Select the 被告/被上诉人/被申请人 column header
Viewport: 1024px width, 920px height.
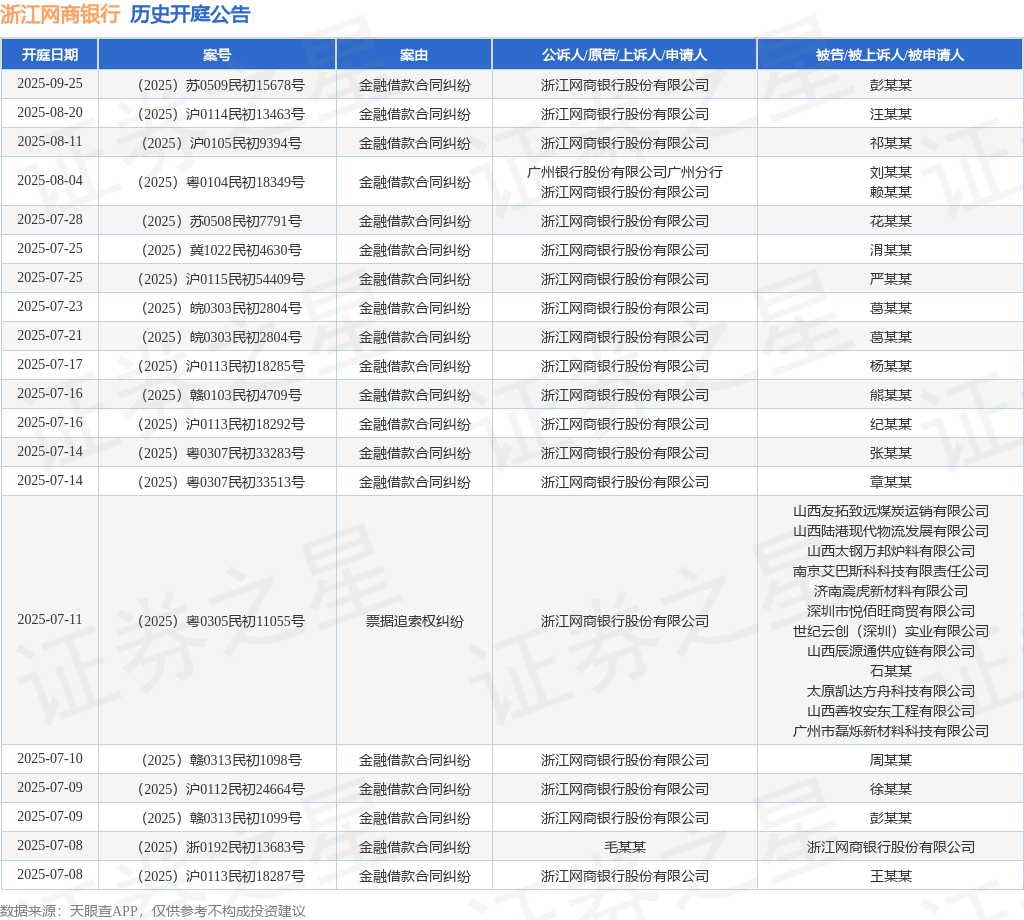pos(890,55)
